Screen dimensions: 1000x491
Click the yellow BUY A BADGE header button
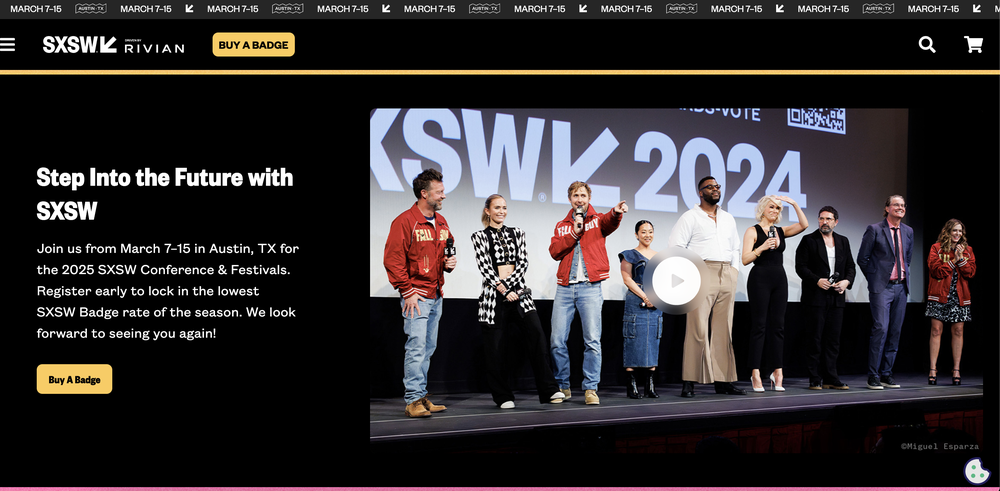[x=253, y=45]
